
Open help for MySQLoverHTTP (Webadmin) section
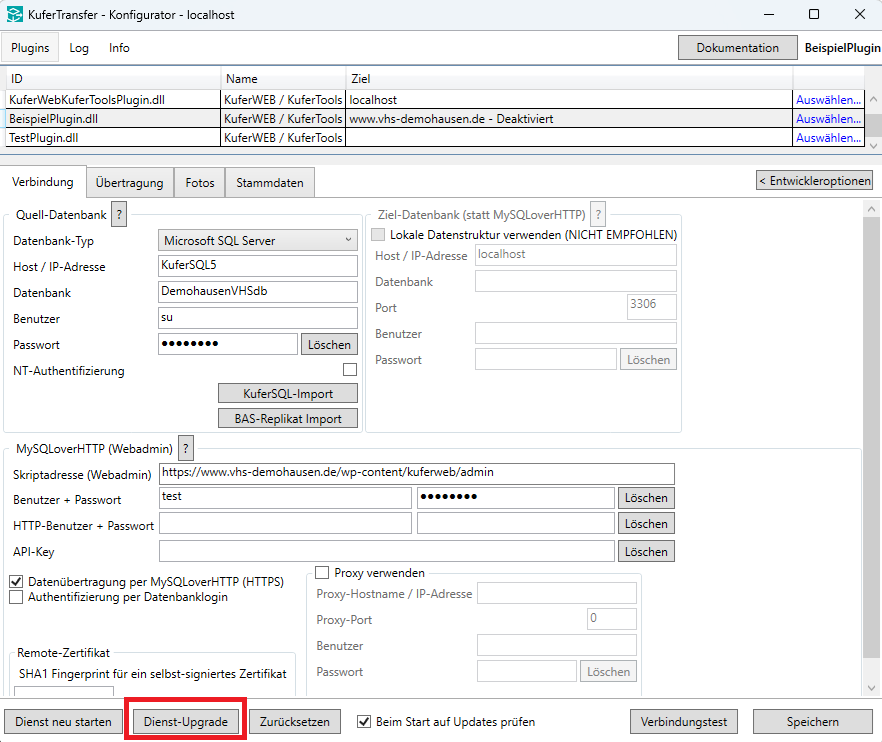click(x=186, y=448)
